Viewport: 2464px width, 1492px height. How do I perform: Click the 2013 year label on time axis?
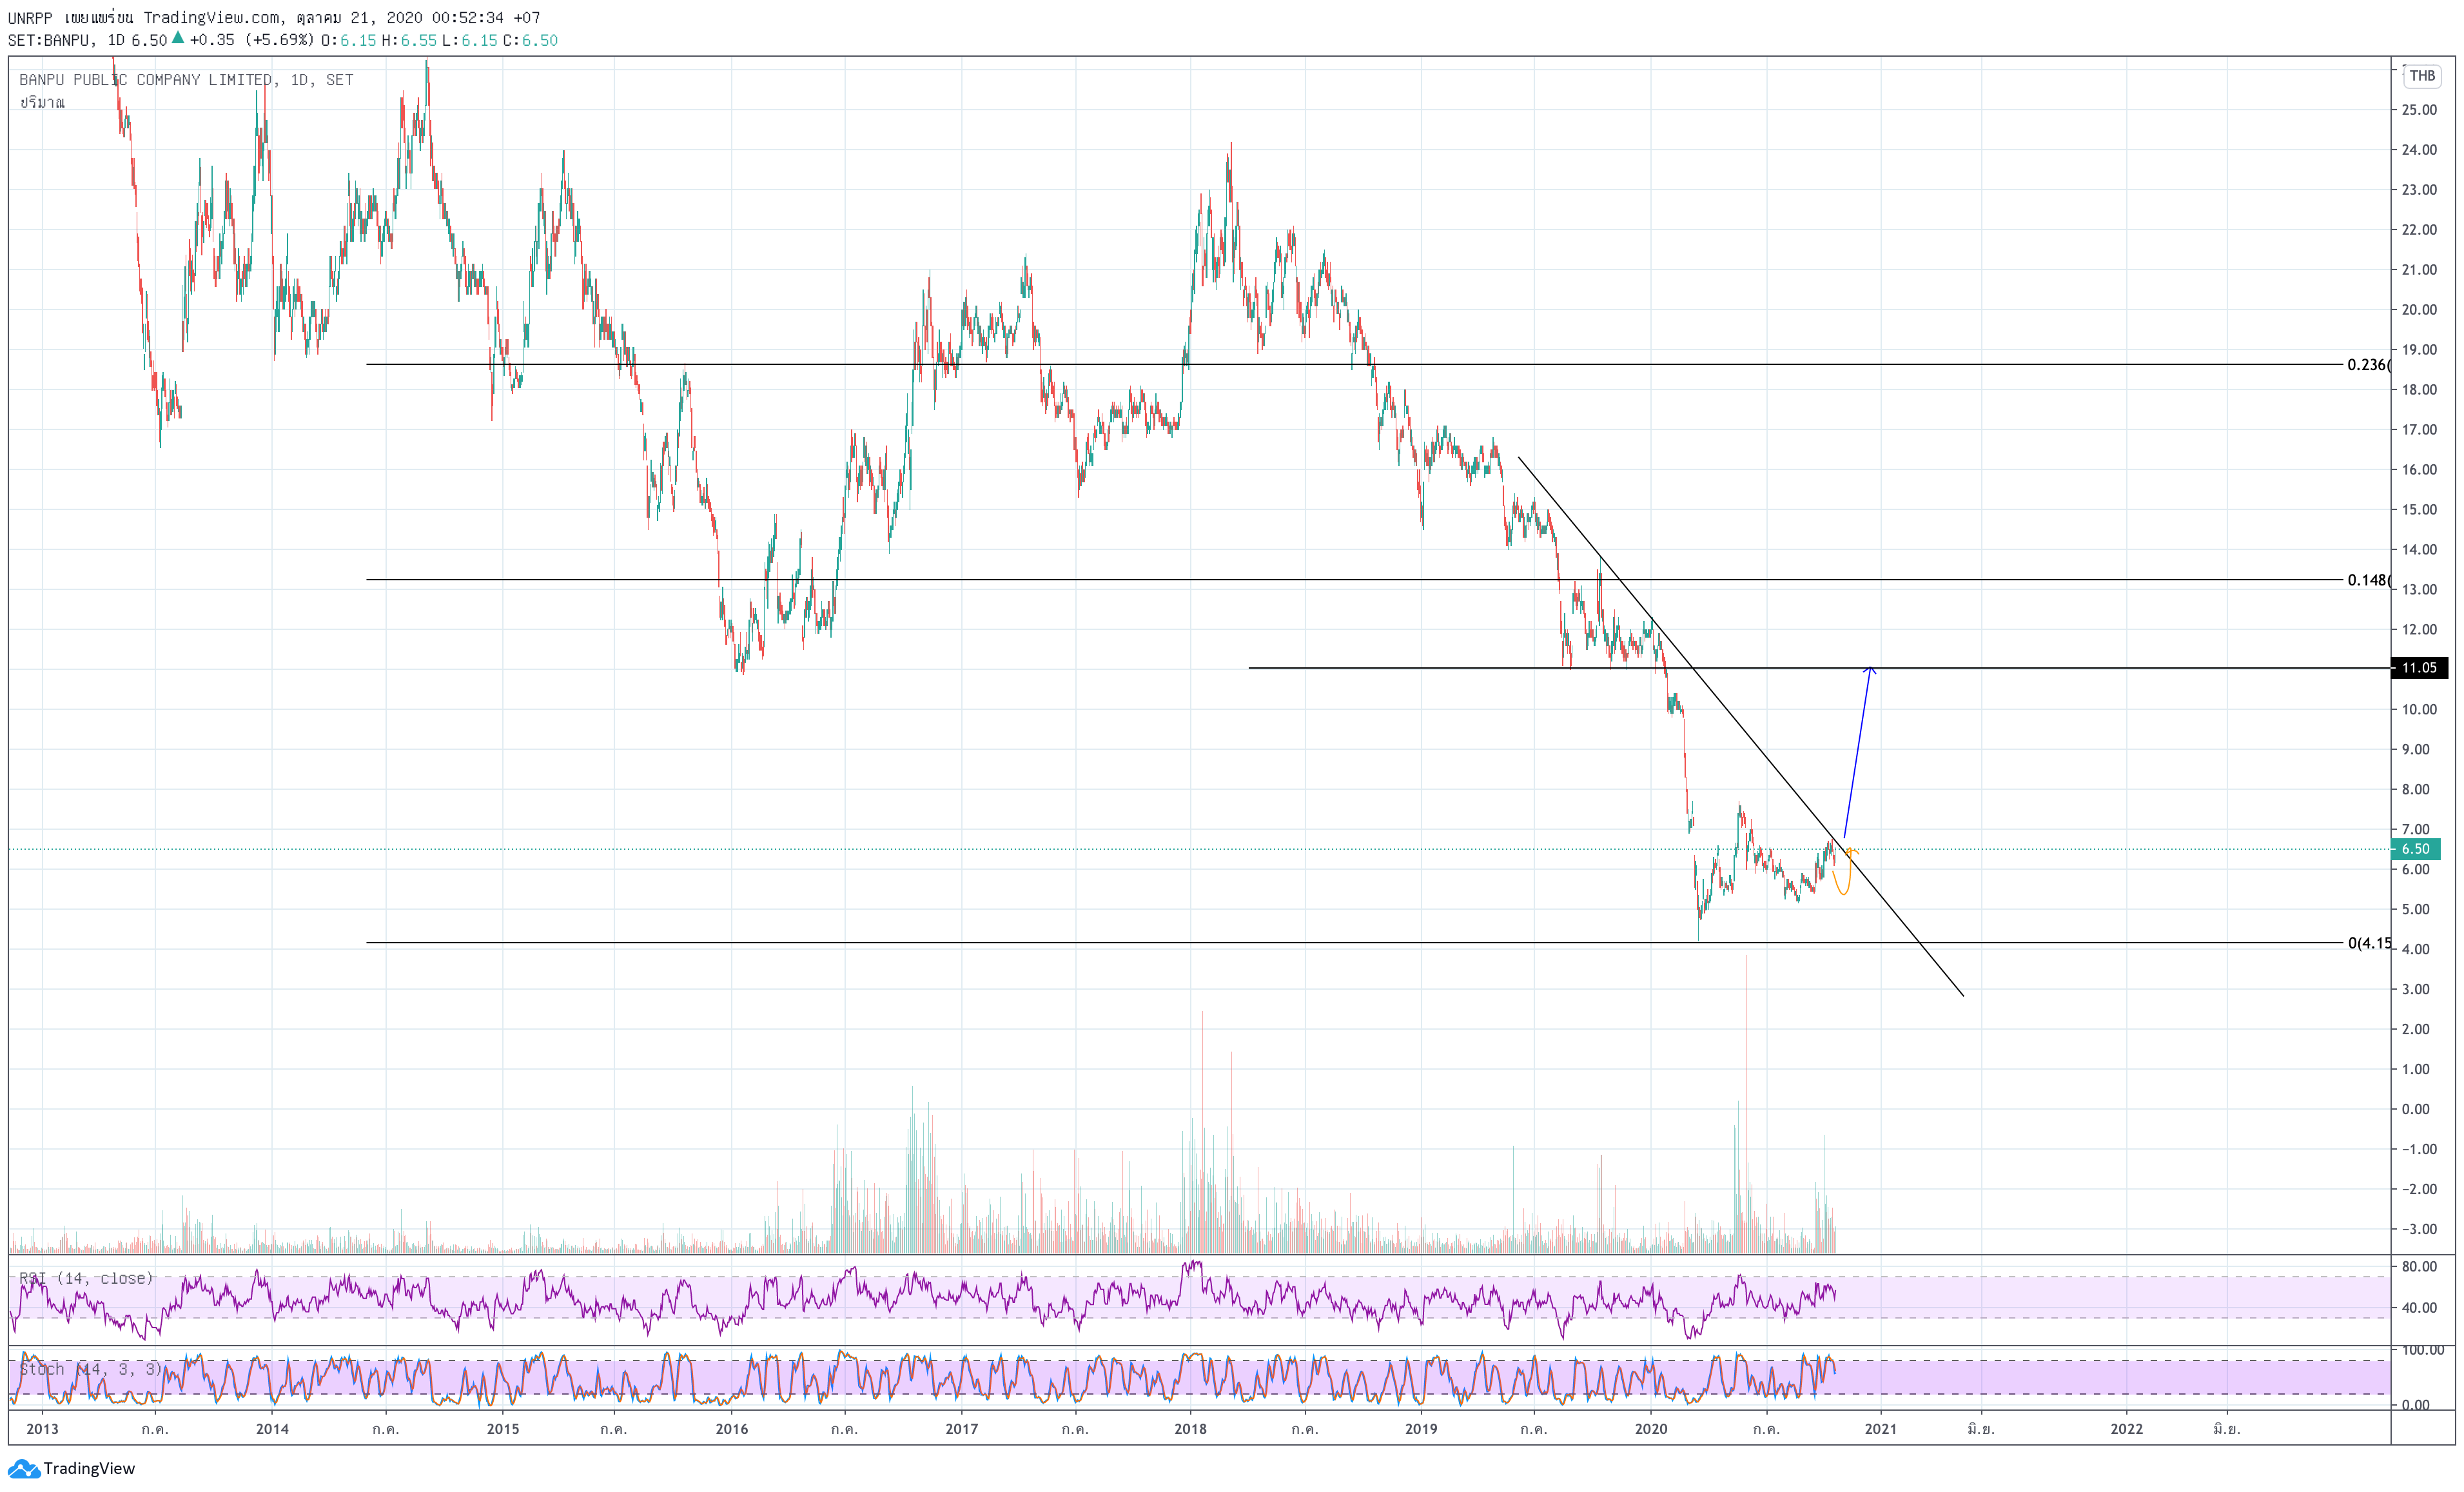[42, 1428]
